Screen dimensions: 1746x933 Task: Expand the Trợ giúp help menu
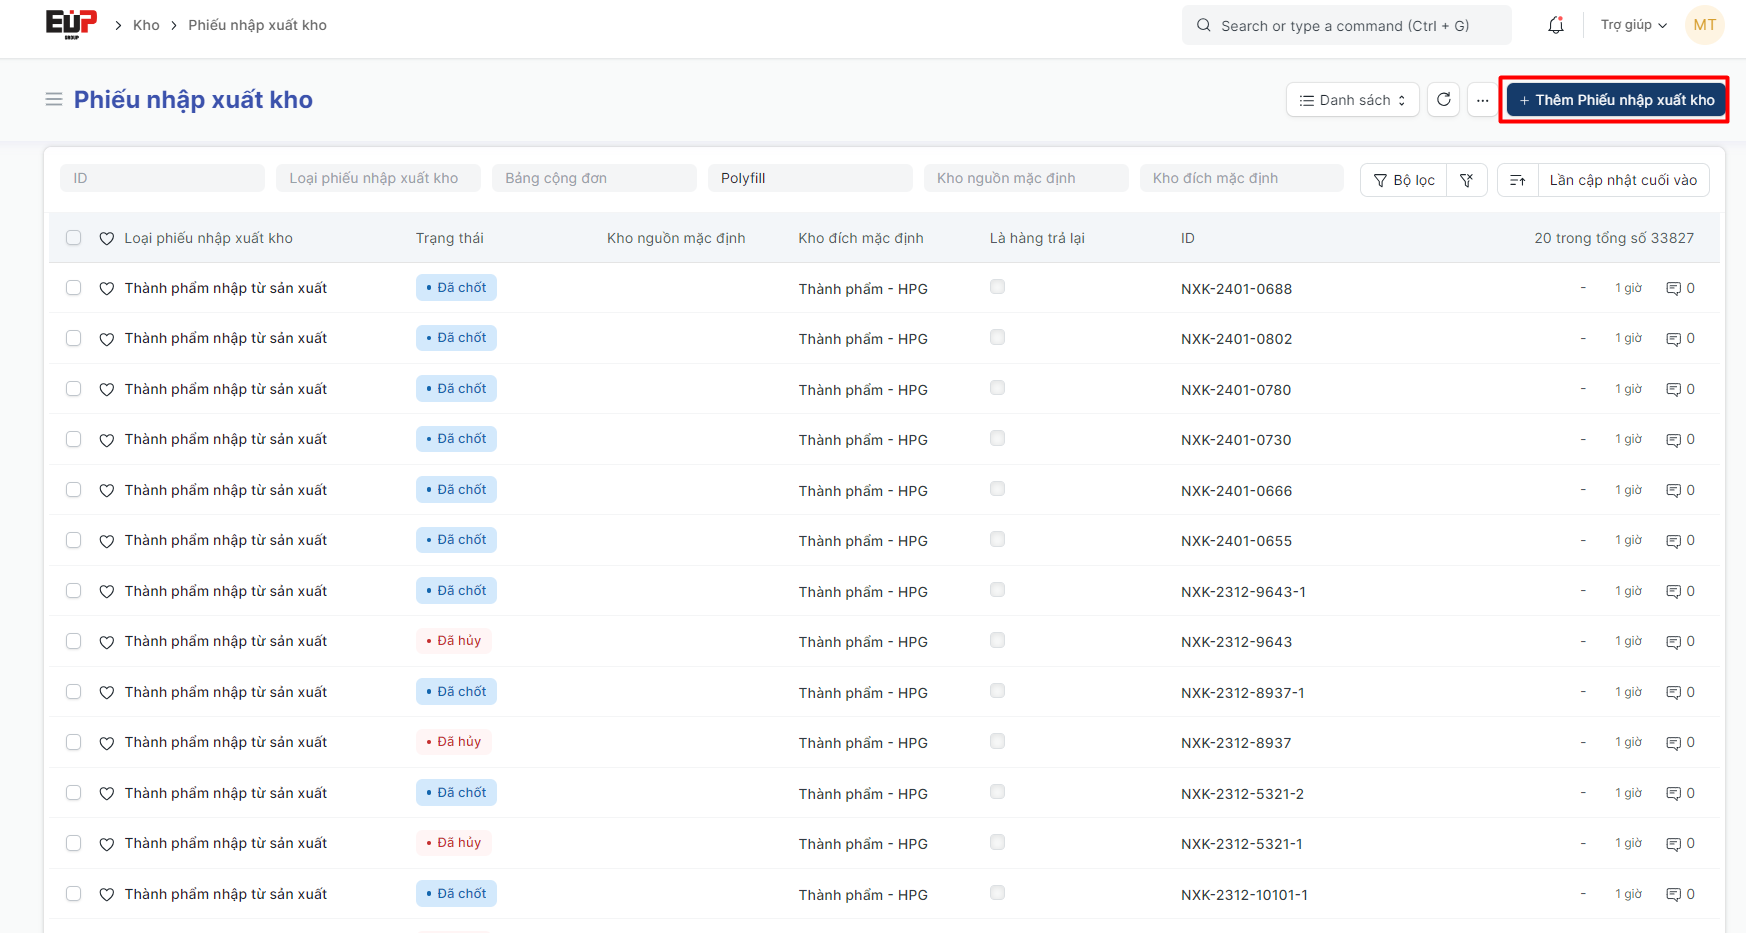coord(1633,25)
